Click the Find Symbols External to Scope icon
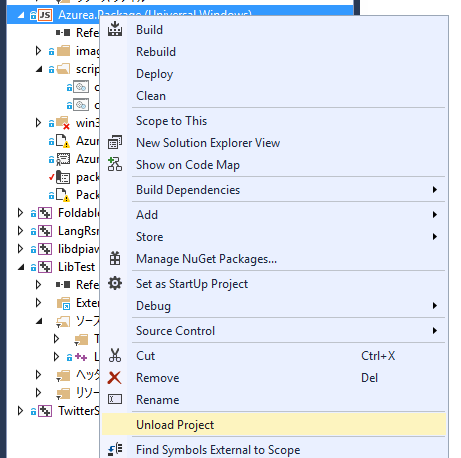 click(x=115, y=450)
